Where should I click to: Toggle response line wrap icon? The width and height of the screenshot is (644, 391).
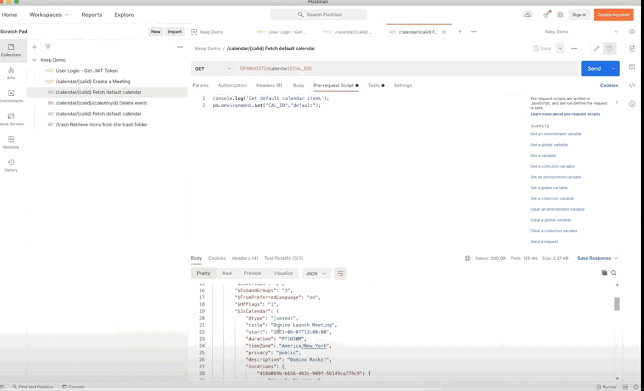point(340,273)
